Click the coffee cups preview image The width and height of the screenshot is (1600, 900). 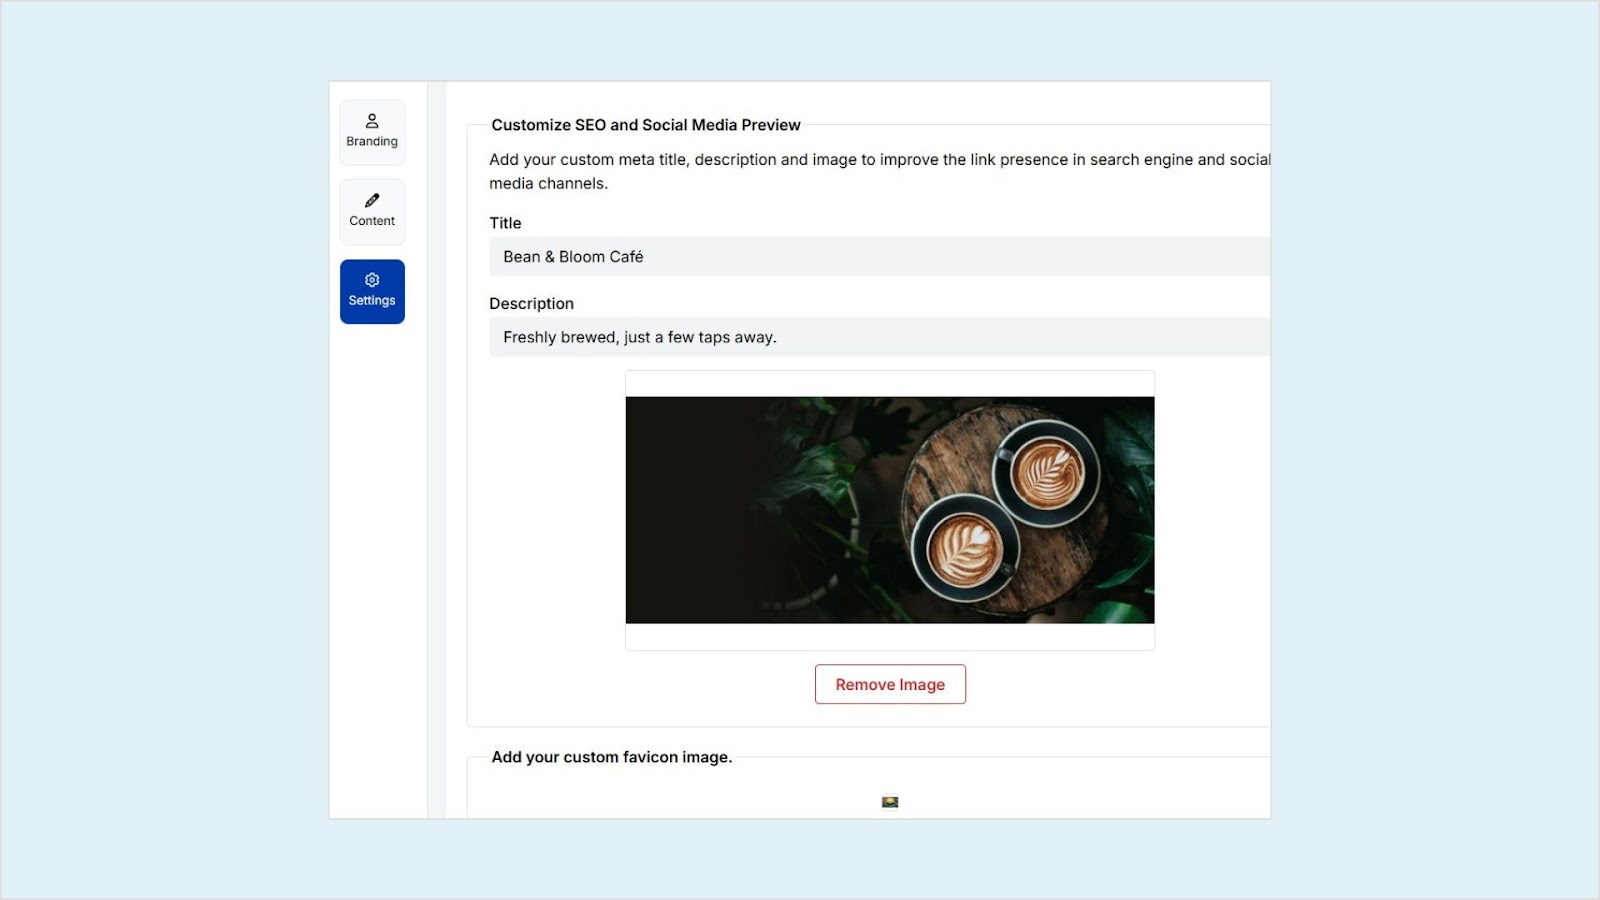(x=890, y=510)
